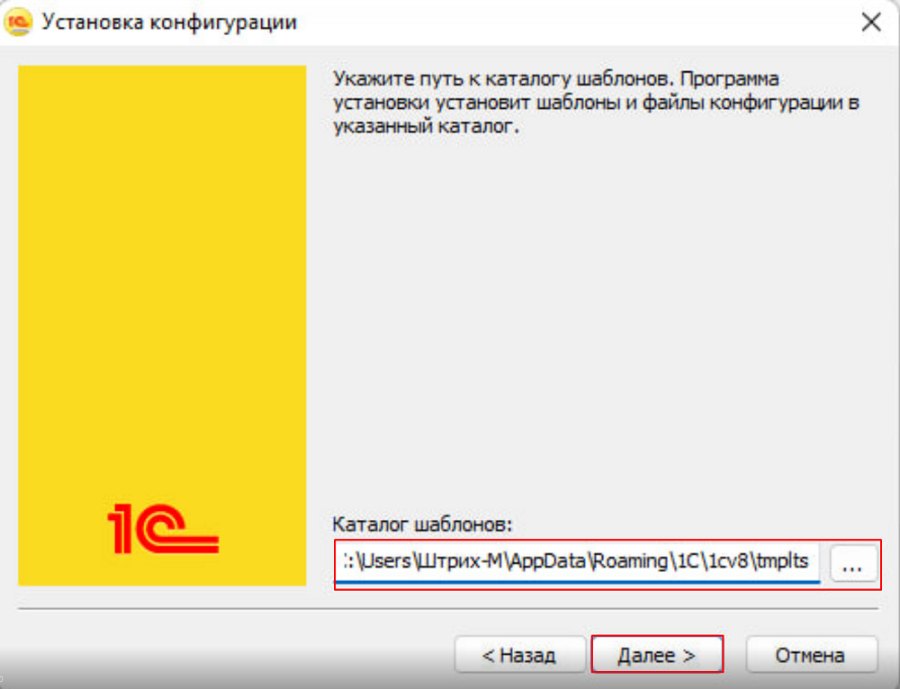This screenshot has height=689, width=900.
Task: Open folder browser with the ... button
Action: [853, 563]
